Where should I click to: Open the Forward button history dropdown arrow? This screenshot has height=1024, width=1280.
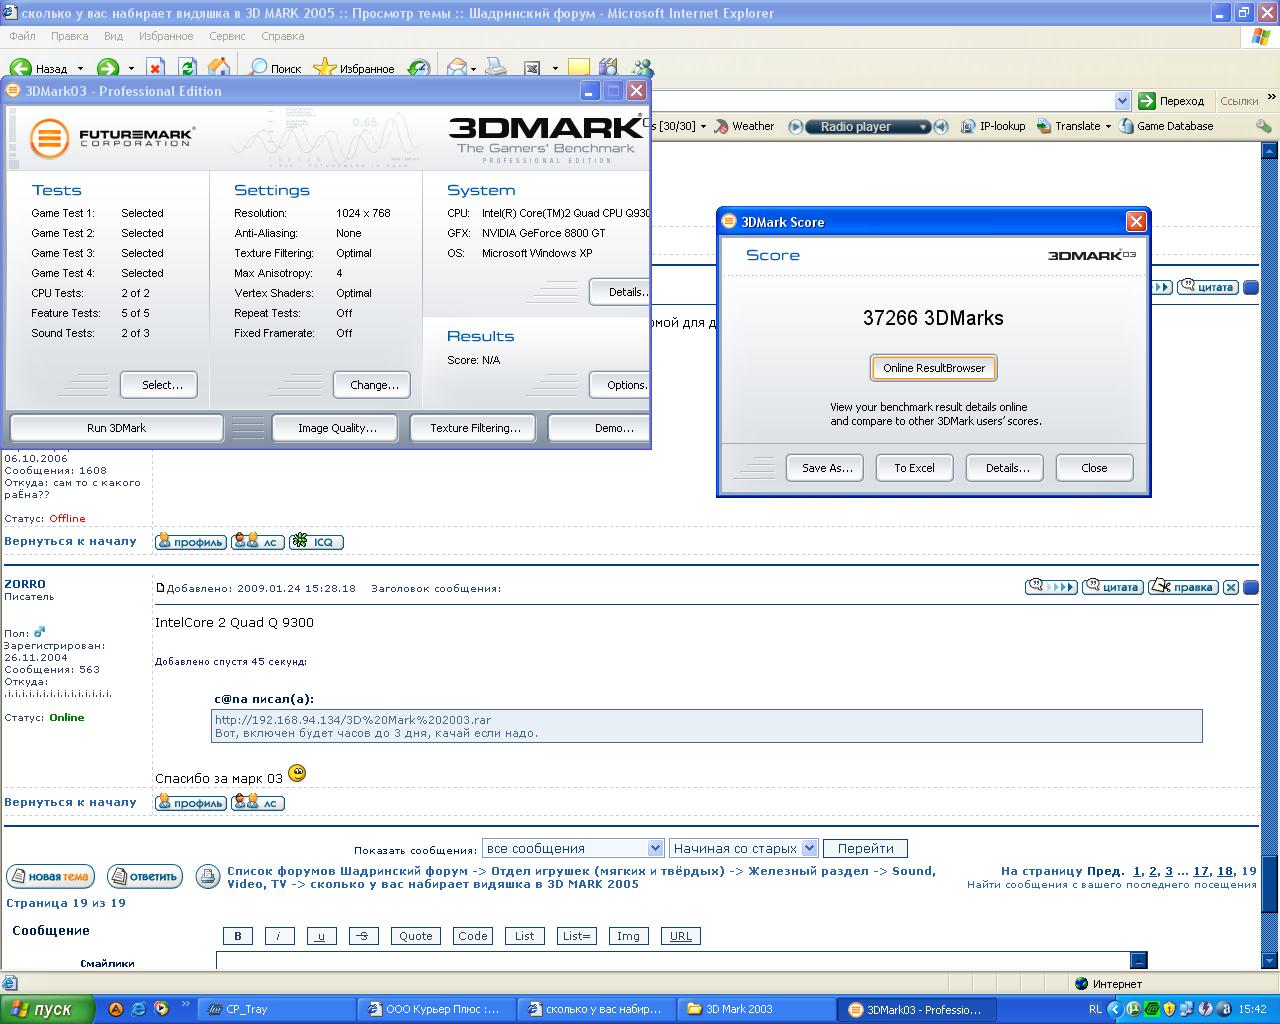131,69
